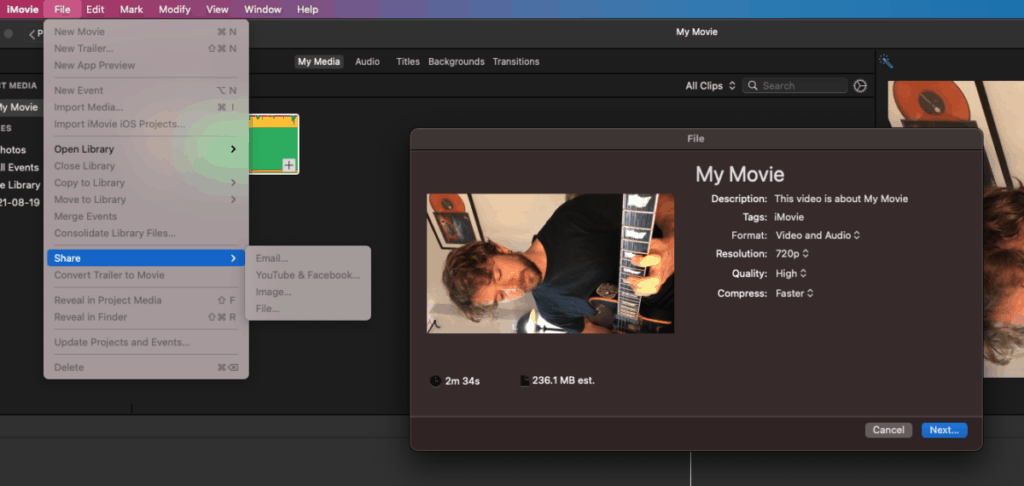Choose Reveal in Project Media item
Image resolution: width=1024 pixels, height=486 pixels.
(146, 300)
